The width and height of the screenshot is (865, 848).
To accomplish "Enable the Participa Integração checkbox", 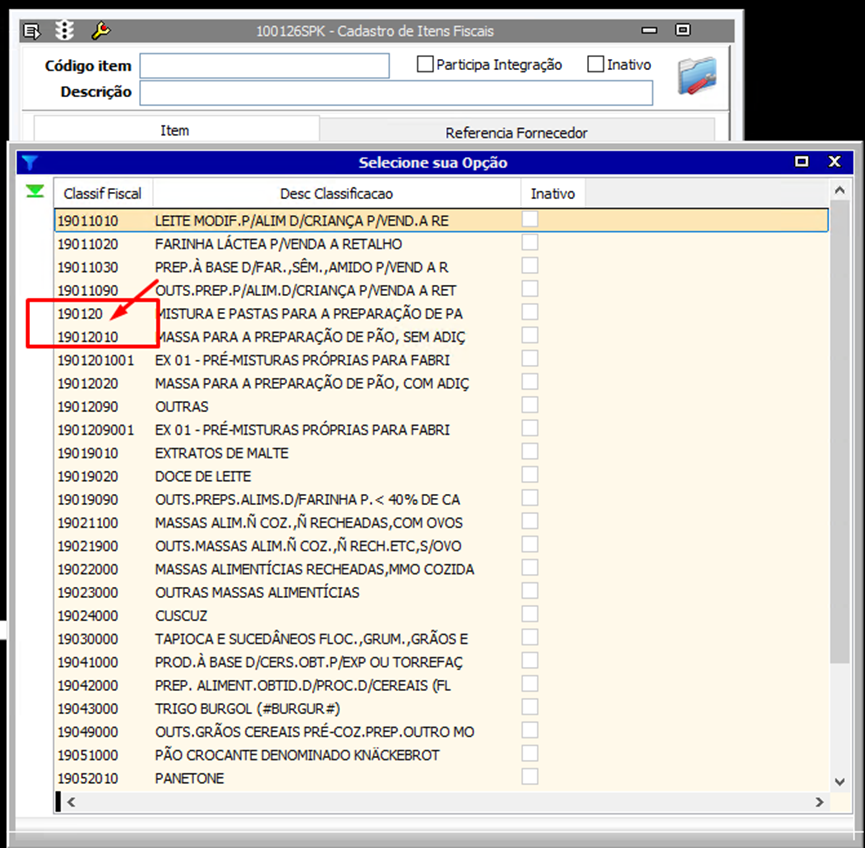I will pyautogui.click(x=425, y=65).
